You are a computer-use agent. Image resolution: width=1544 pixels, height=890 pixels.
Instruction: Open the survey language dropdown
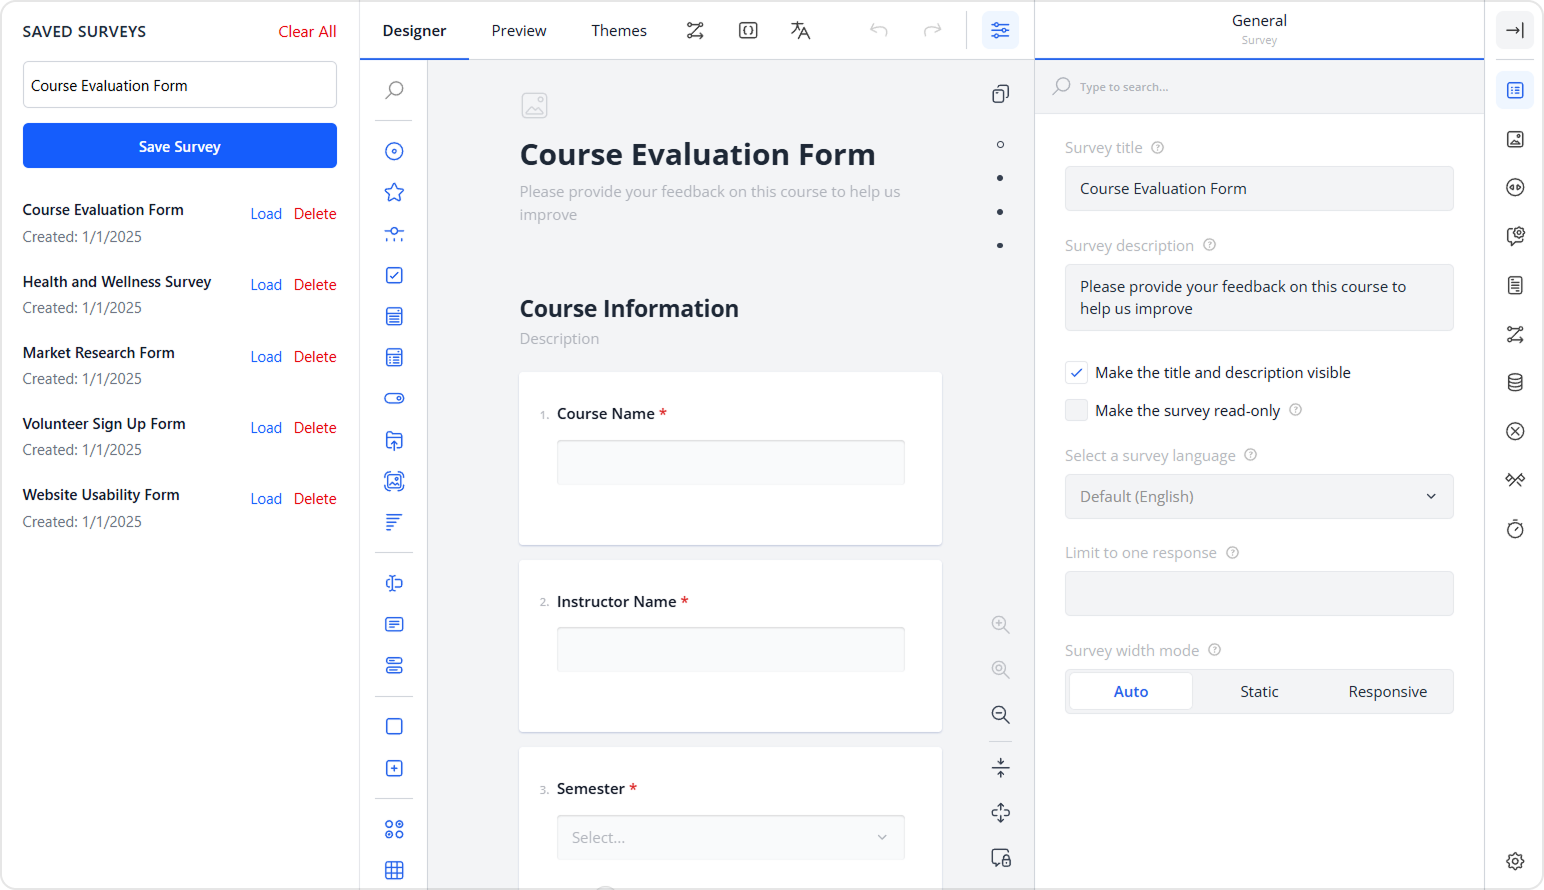[1259, 496]
